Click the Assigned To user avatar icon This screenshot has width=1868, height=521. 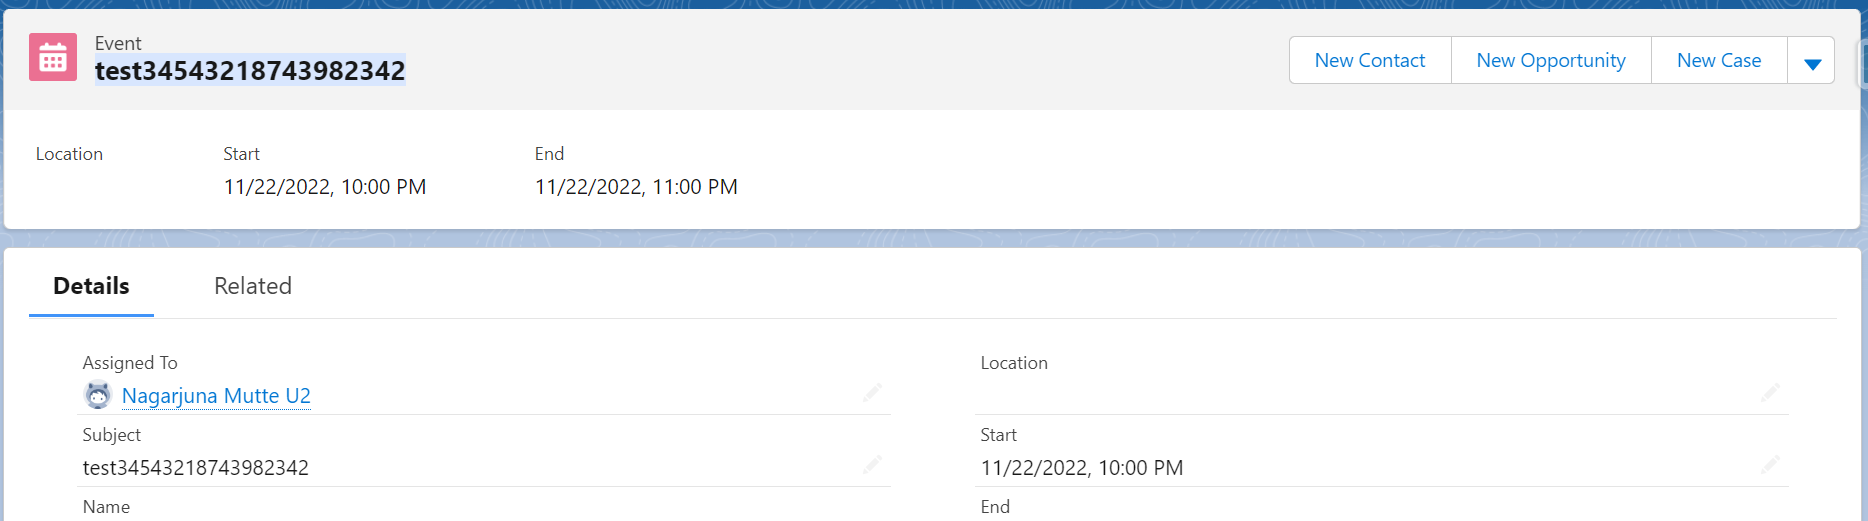[x=97, y=396]
